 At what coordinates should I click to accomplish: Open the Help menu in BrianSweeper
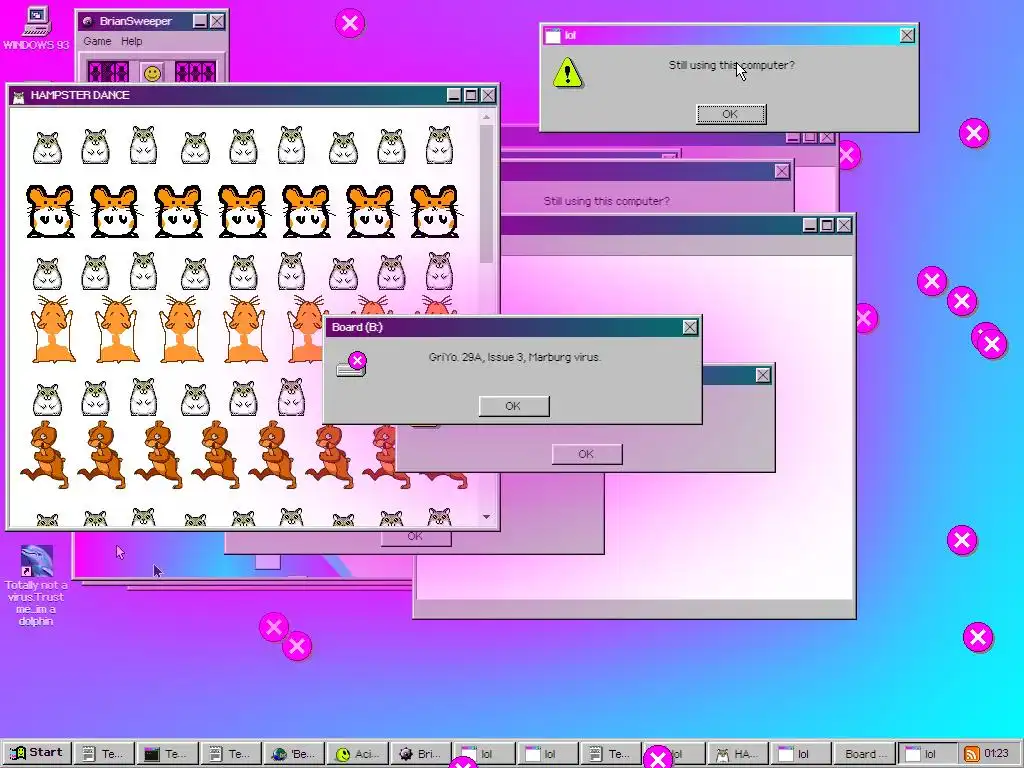click(x=131, y=41)
